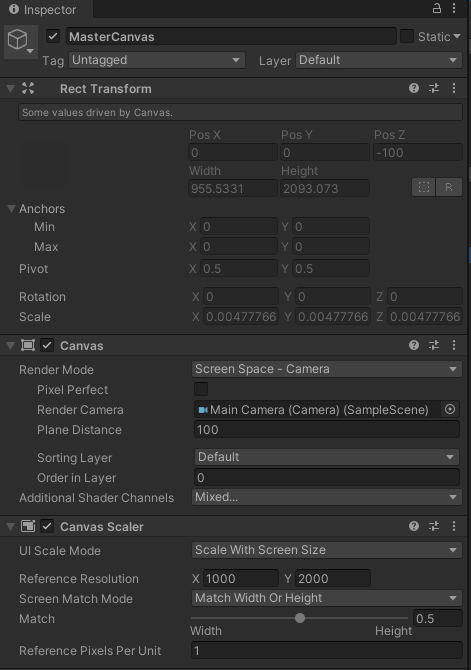Open the Canvas Scaler help icon
This screenshot has height=670, width=471.
[x=413, y=526]
